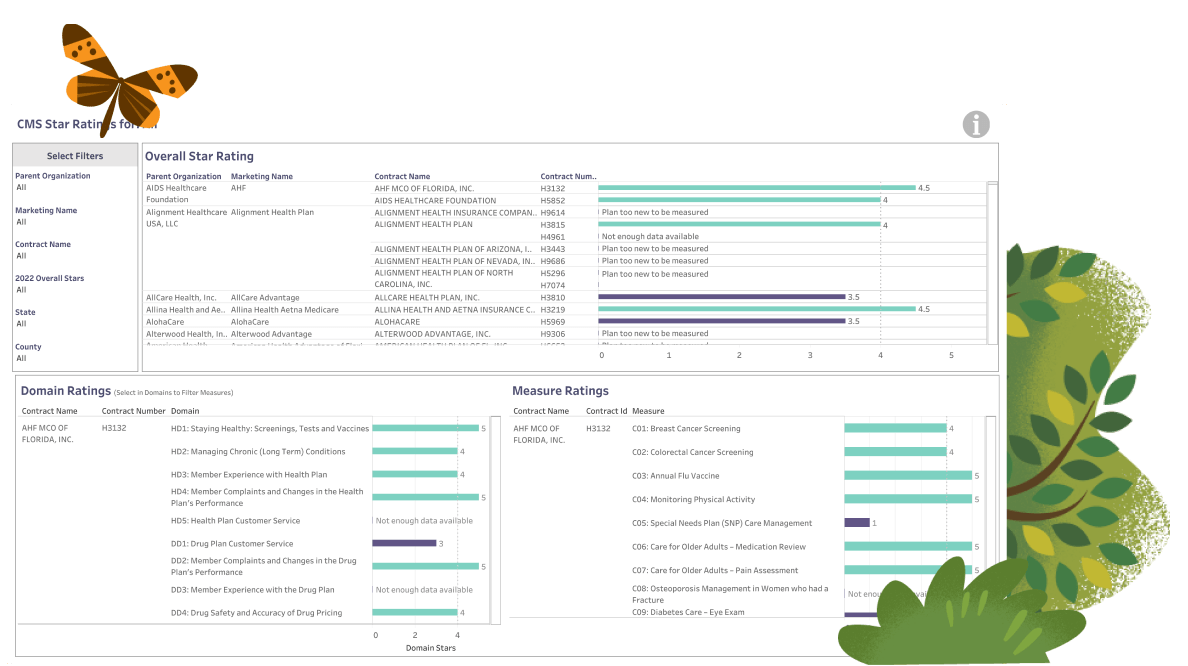Select the AHF marketing name cell

[239, 188]
